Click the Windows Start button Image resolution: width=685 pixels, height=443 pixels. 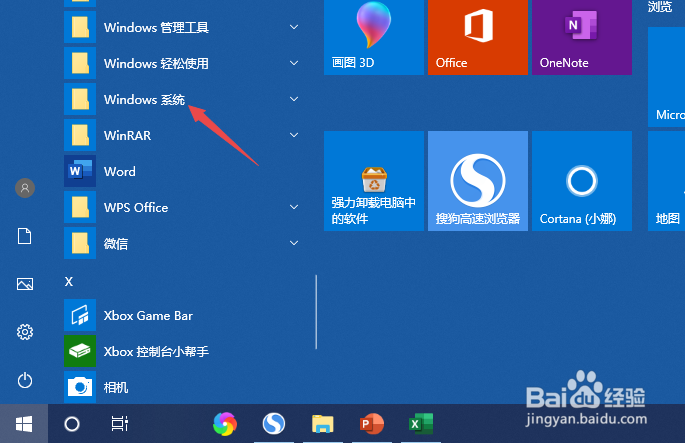click(x=24, y=424)
